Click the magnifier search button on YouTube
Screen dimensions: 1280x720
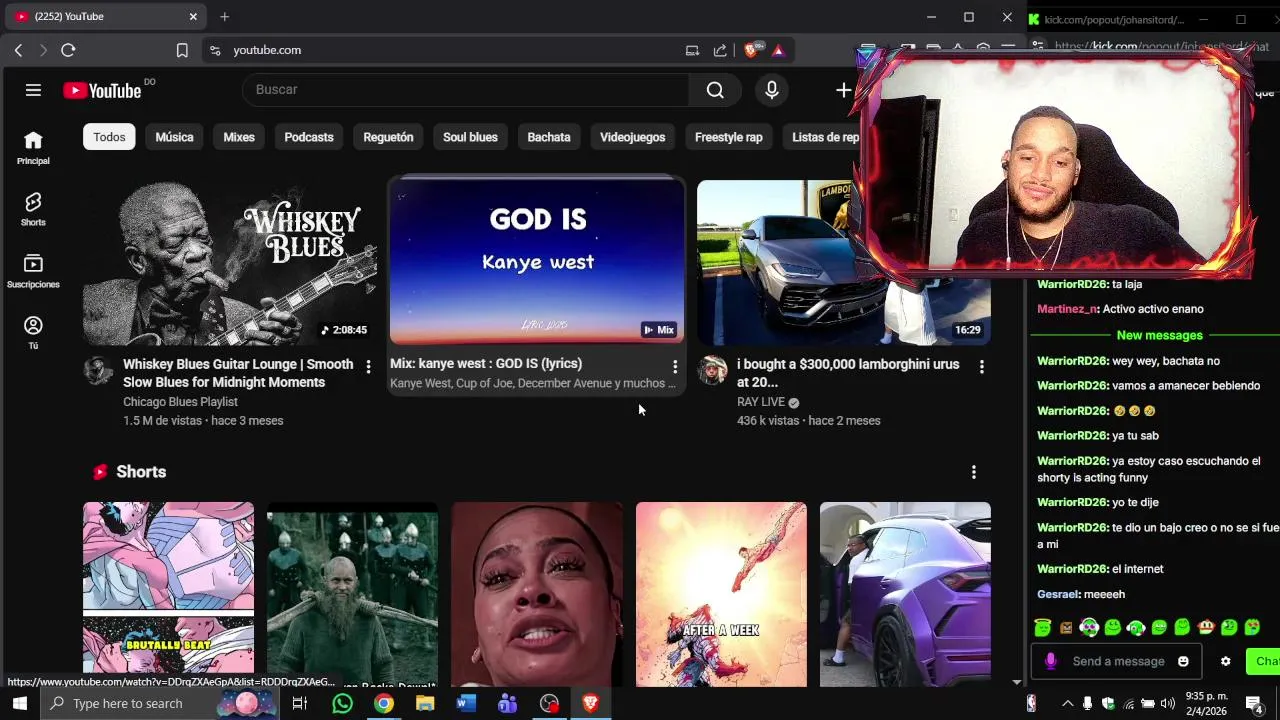click(x=715, y=90)
